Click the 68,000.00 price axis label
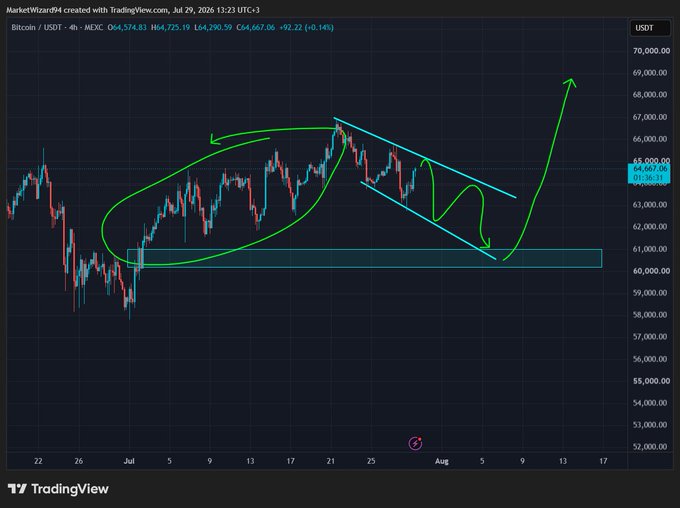 coord(650,95)
